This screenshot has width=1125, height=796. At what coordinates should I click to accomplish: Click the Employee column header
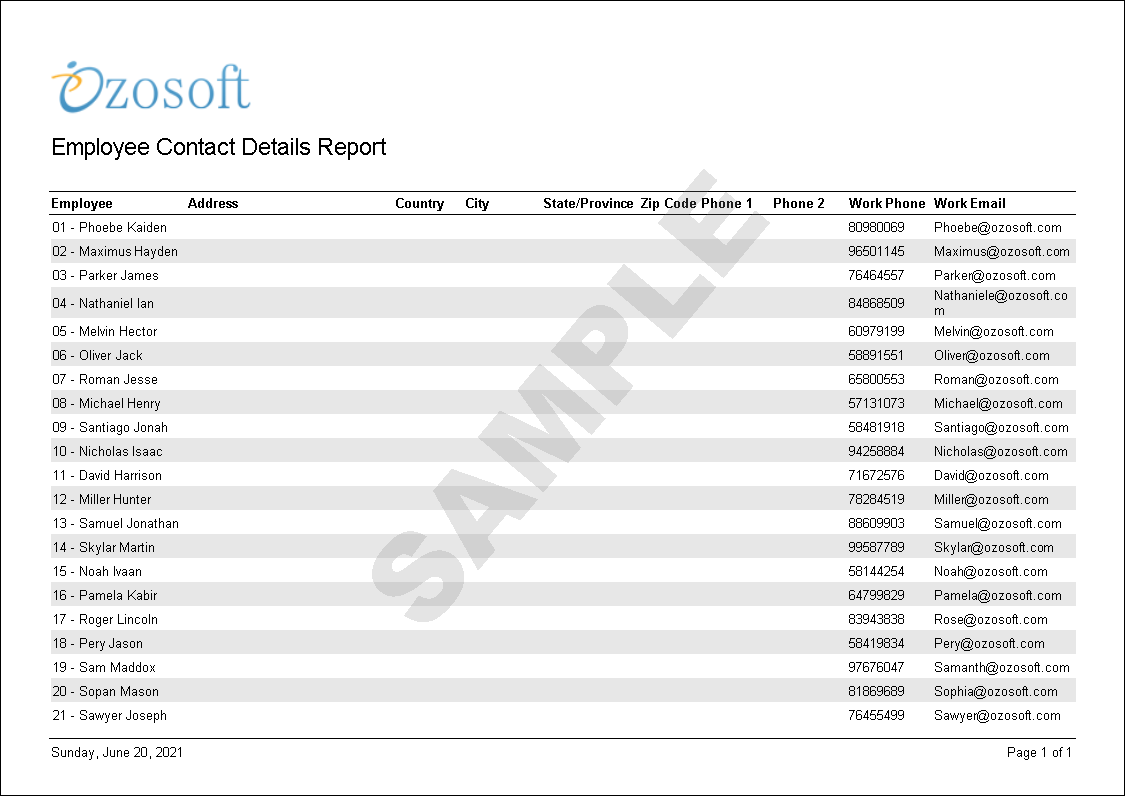point(82,203)
